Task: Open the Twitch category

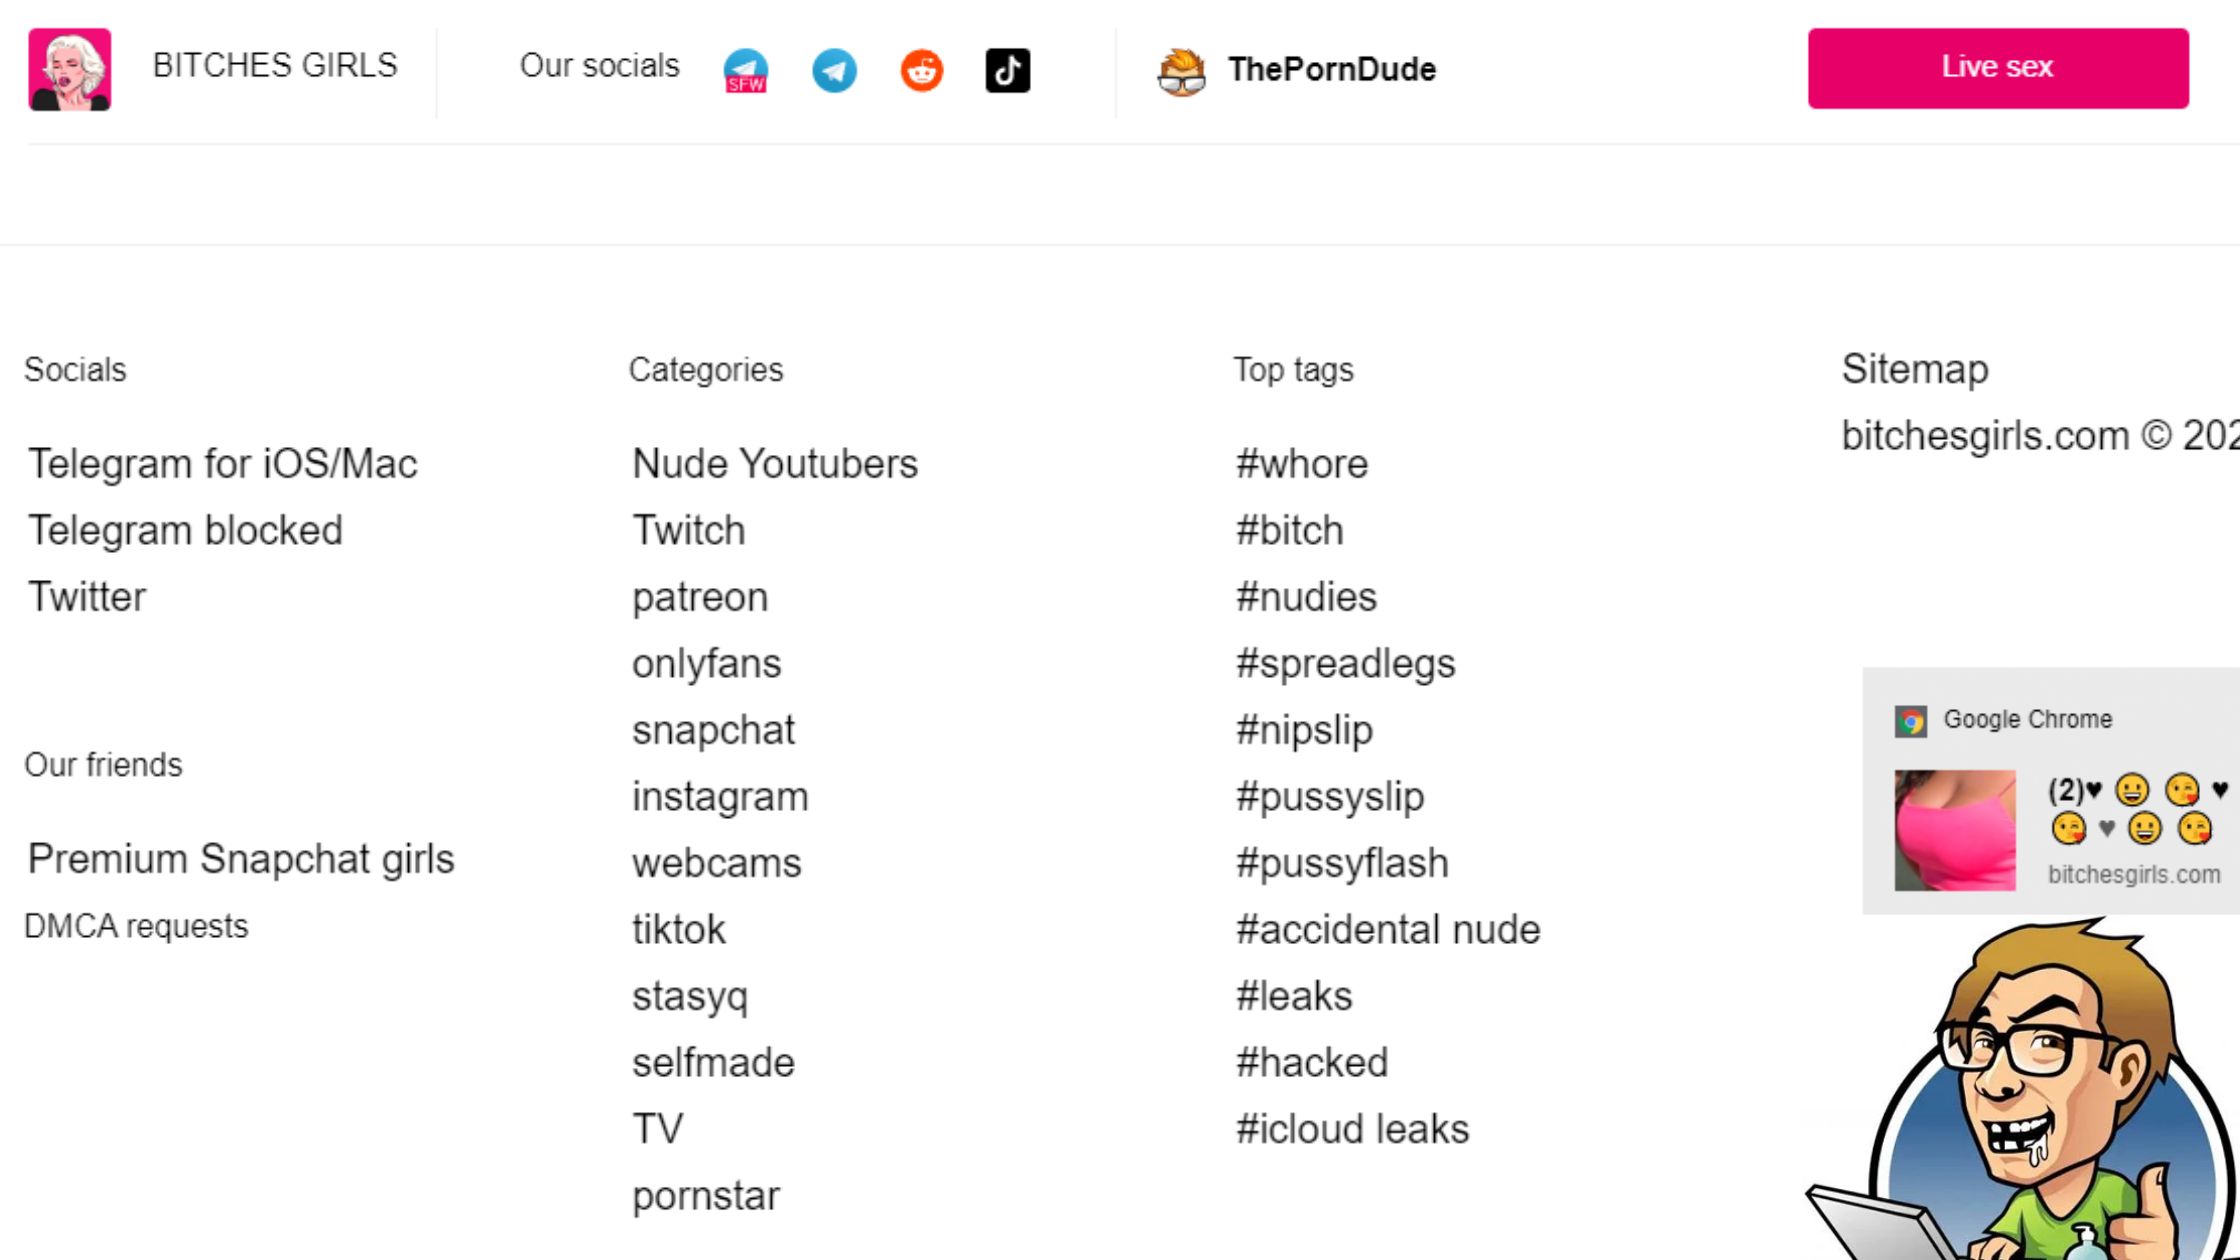Action: click(x=688, y=530)
